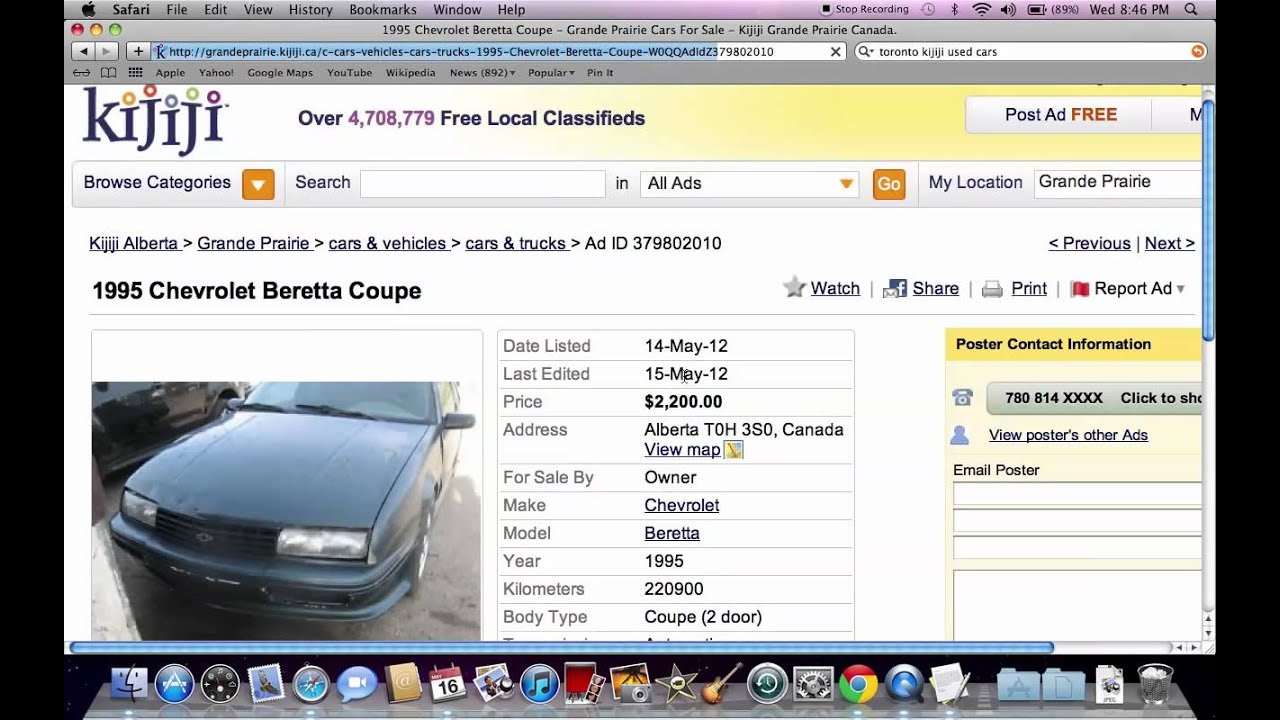The height and width of the screenshot is (720, 1280).
Task: Click the printer icon beside Print
Action: [x=992, y=289]
